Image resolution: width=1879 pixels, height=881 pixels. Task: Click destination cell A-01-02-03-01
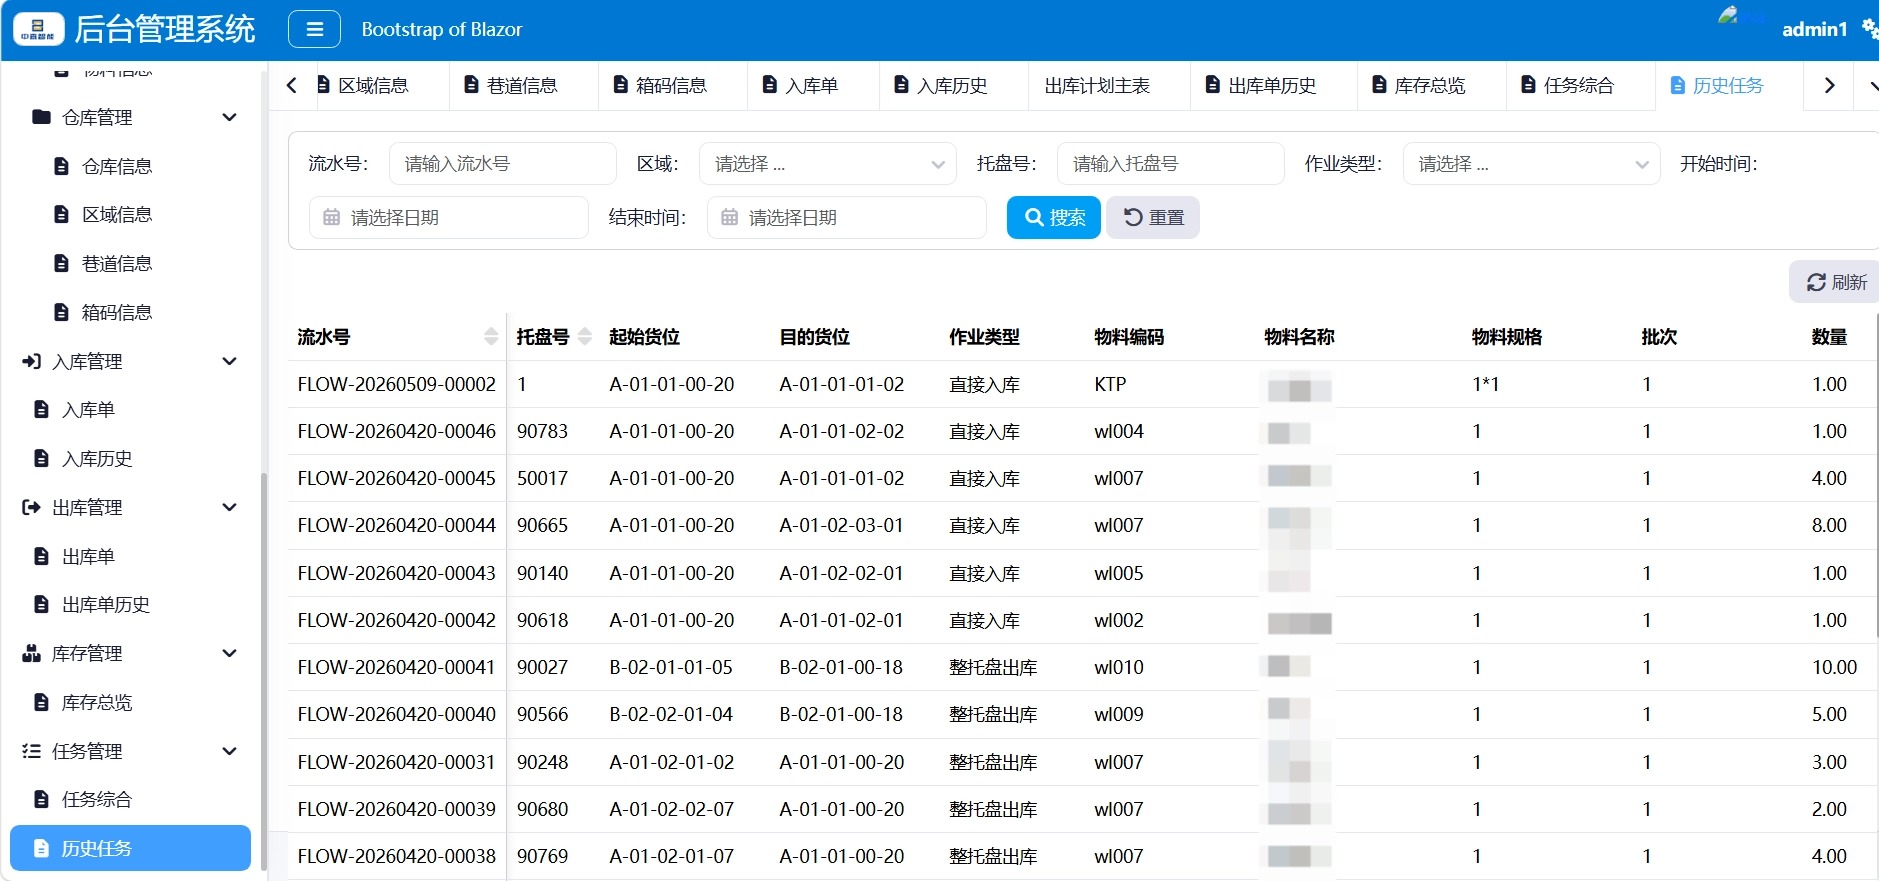pyautogui.click(x=841, y=525)
